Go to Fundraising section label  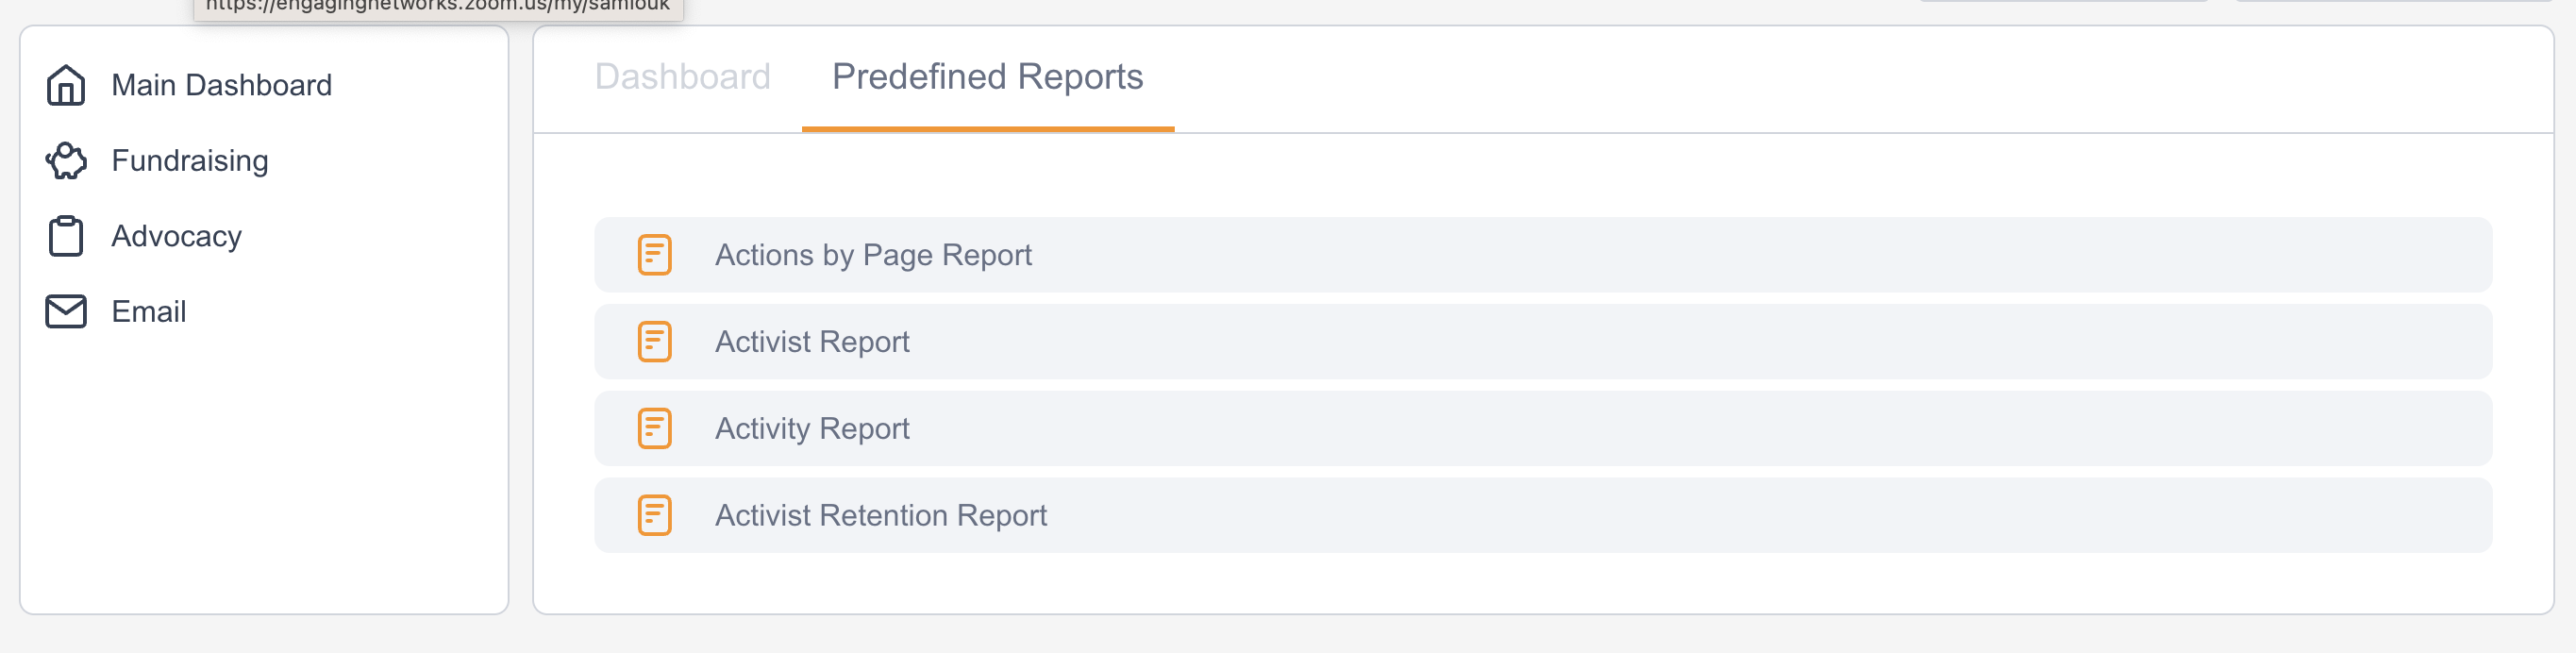[x=190, y=161]
